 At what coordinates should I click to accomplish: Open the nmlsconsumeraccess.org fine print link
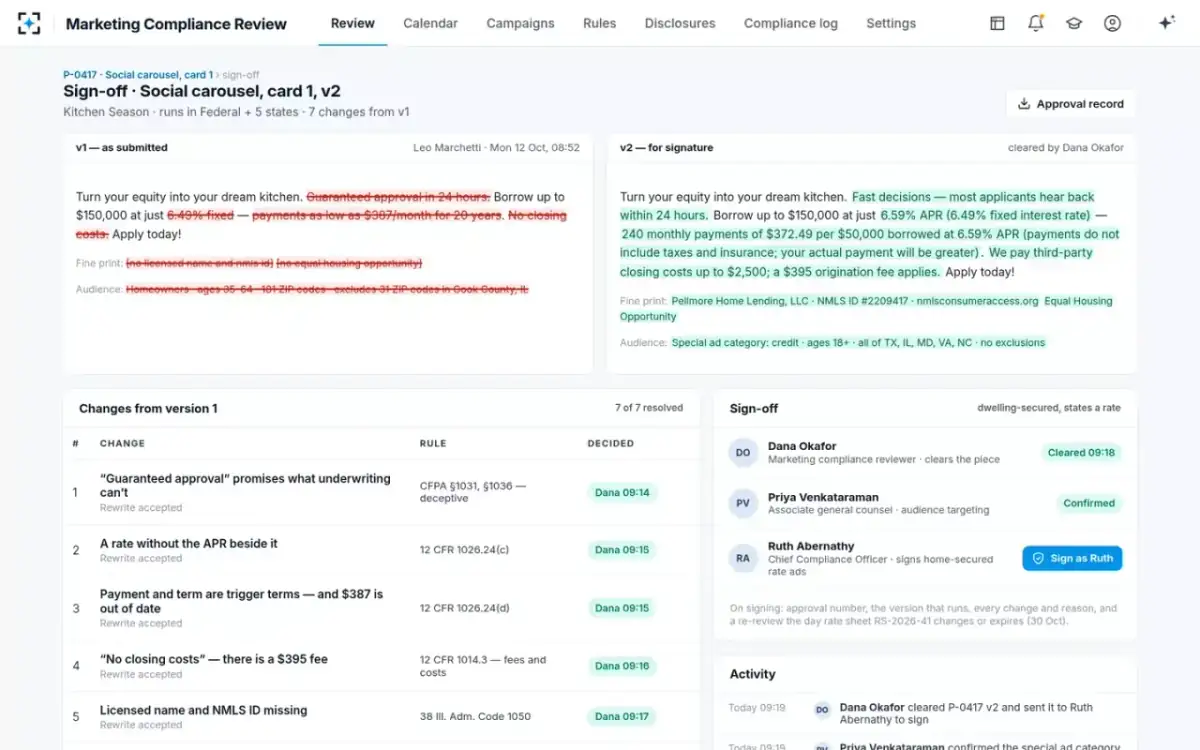click(x=977, y=300)
